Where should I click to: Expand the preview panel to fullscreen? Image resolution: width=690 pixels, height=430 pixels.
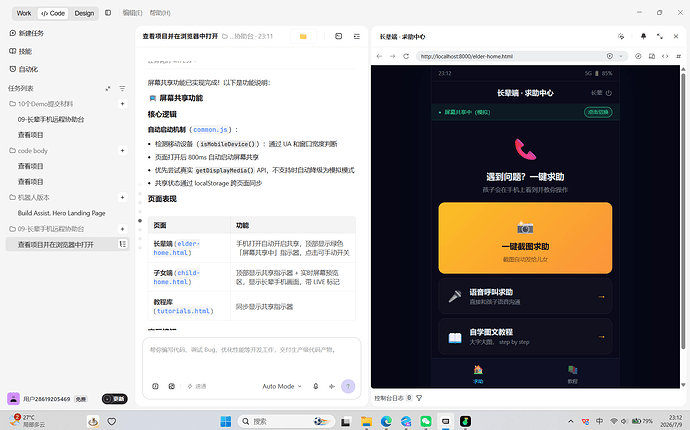(660, 37)
